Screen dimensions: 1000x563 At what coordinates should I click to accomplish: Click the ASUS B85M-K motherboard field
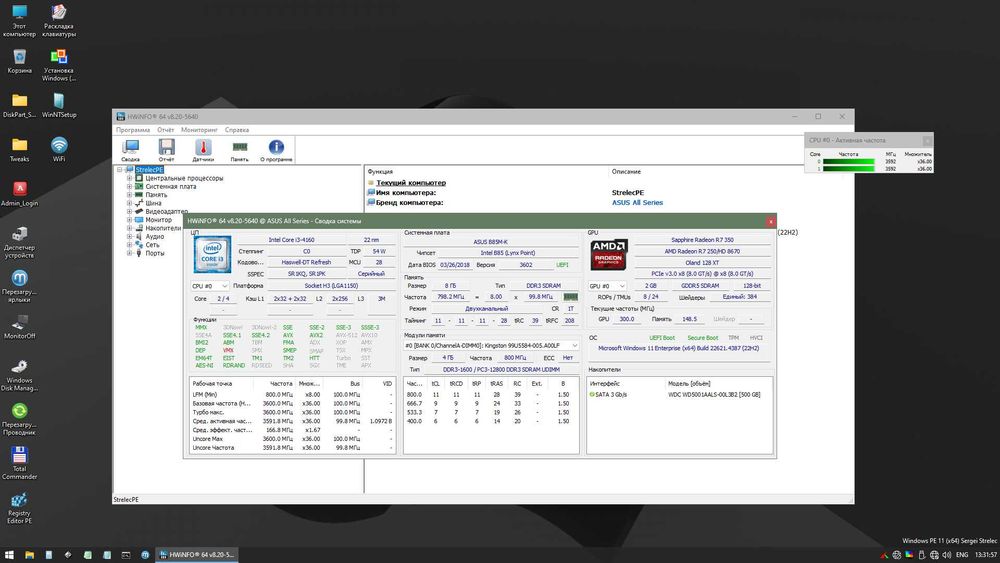point(490,242)
